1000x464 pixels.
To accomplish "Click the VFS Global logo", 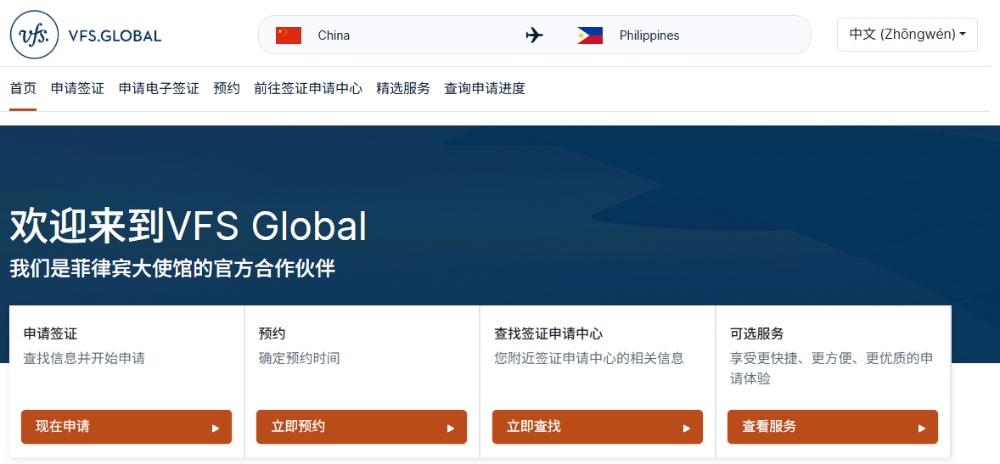I will tap(85, 35).
